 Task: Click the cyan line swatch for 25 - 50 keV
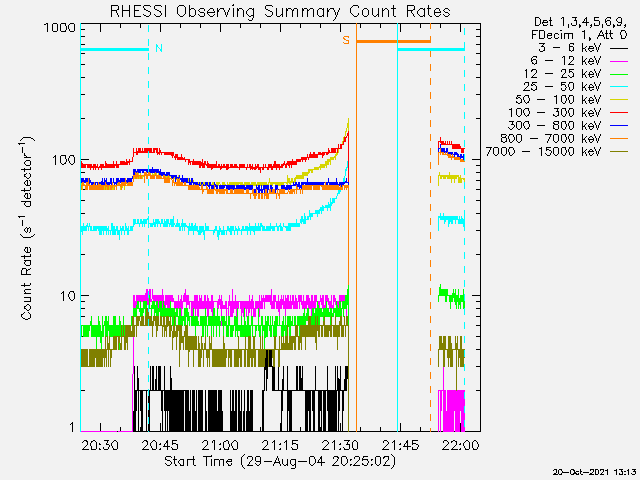619,87
